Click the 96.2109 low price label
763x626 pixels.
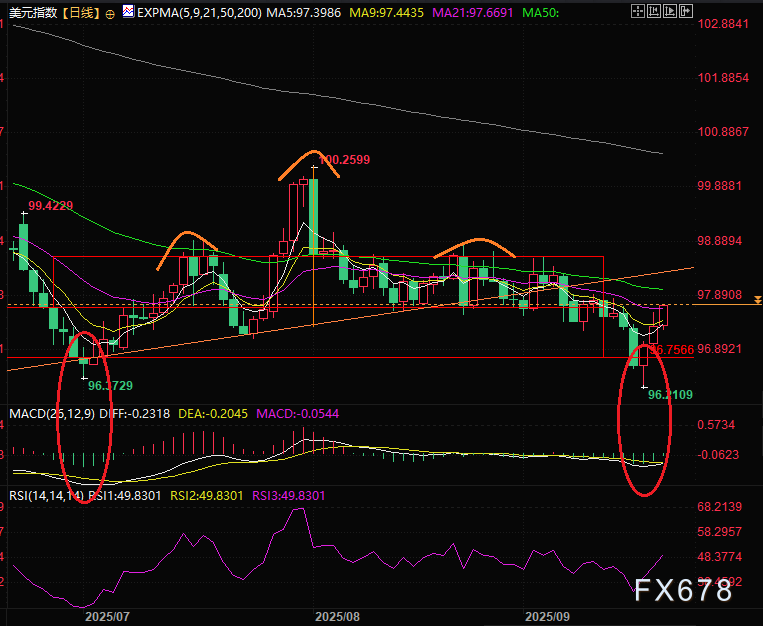(x=670, y=395)
